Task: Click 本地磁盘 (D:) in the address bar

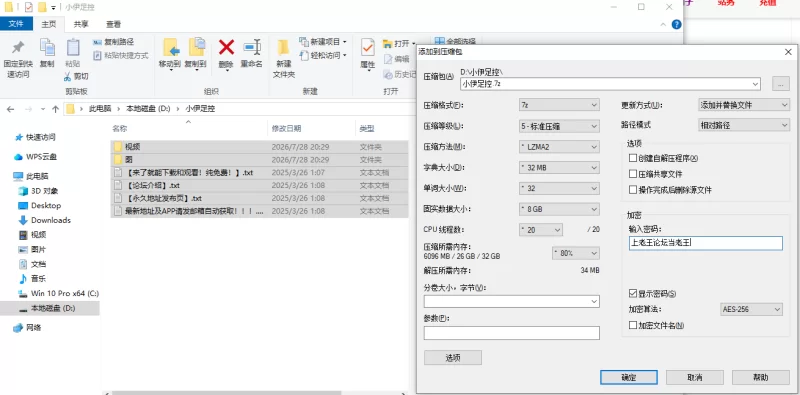Action: pyautogui.click(x=148, y=109)
